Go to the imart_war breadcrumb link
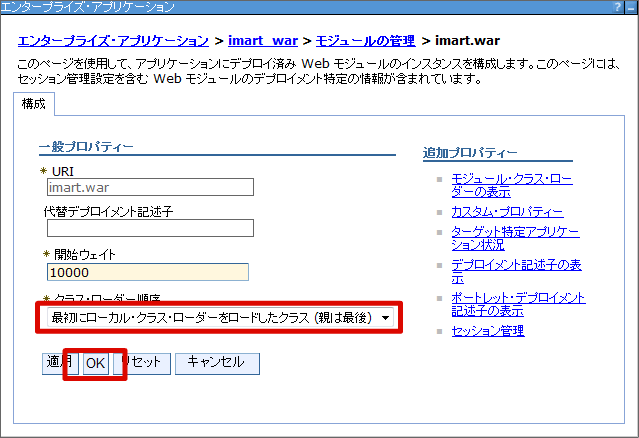 263,41
